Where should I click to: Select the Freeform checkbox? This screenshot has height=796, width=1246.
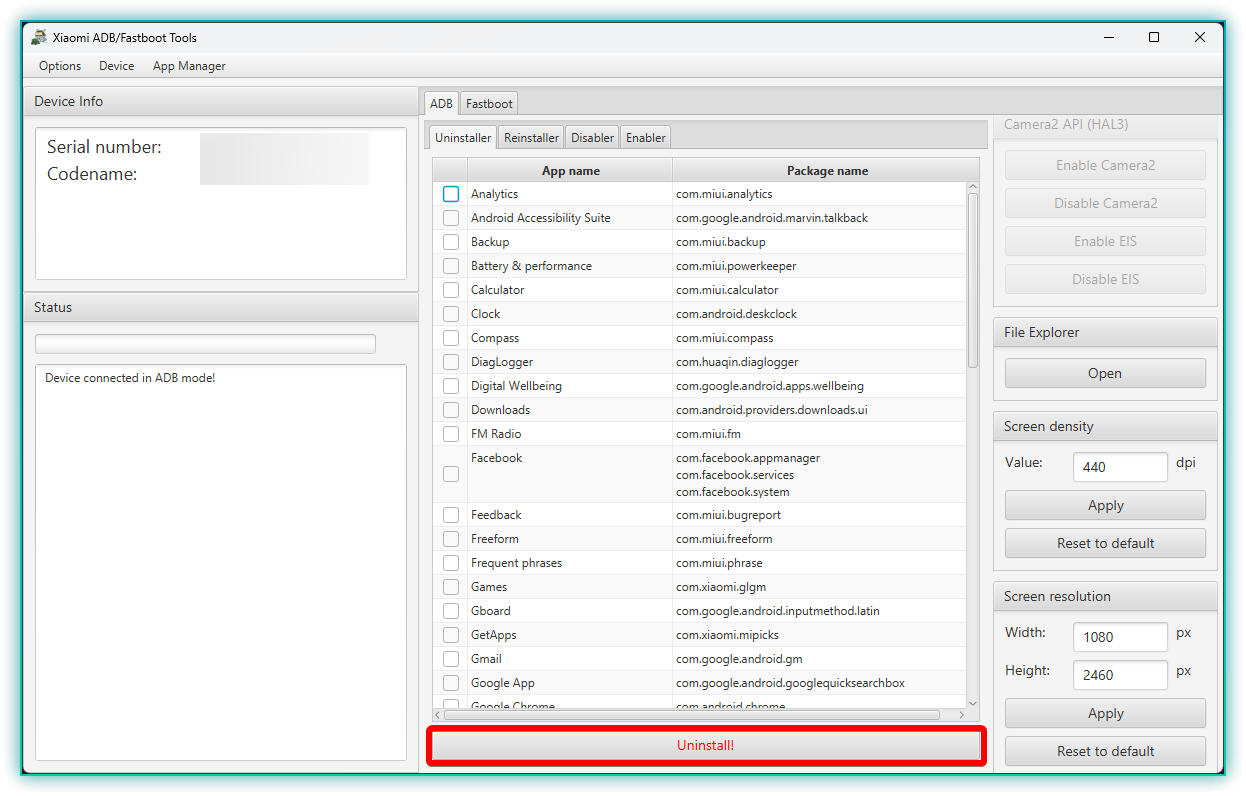(451, 539)
